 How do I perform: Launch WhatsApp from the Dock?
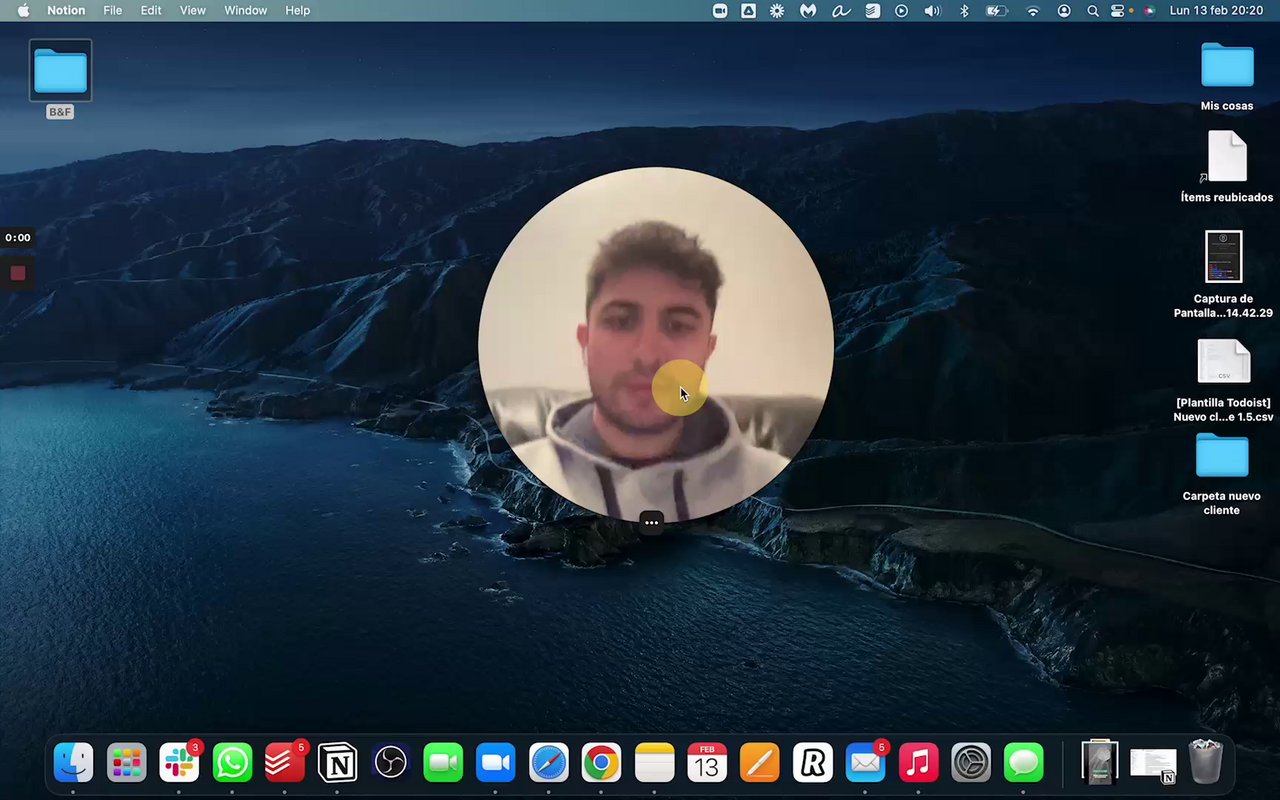[x=232, y=764]
